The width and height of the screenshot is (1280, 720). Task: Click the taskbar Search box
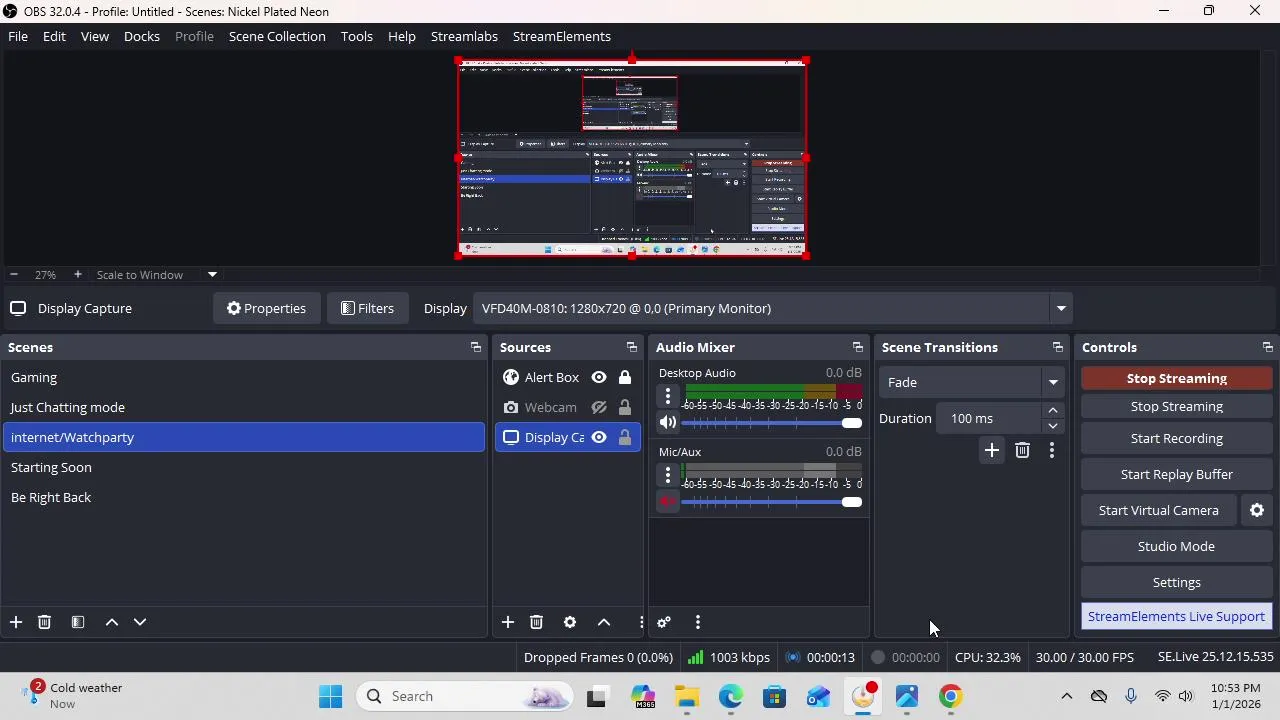(x=465, y=696)
